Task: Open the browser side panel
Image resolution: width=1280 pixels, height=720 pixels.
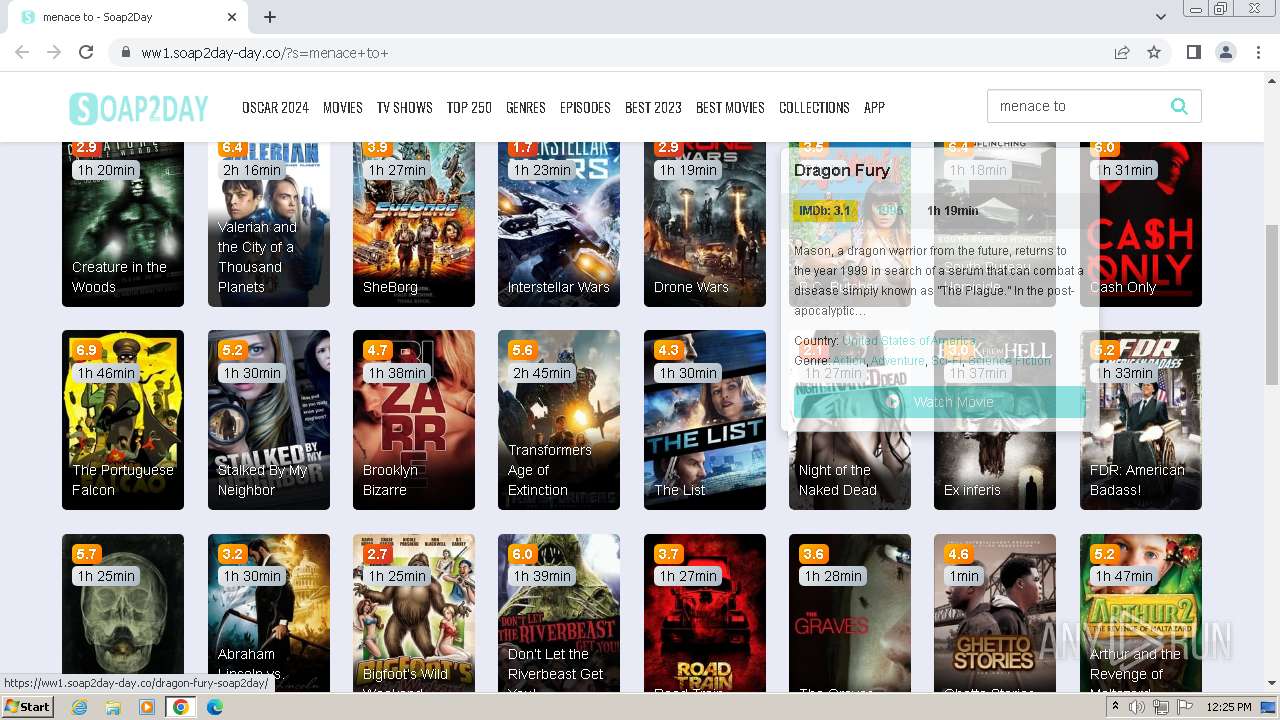Action: [x=1193, y=52]
